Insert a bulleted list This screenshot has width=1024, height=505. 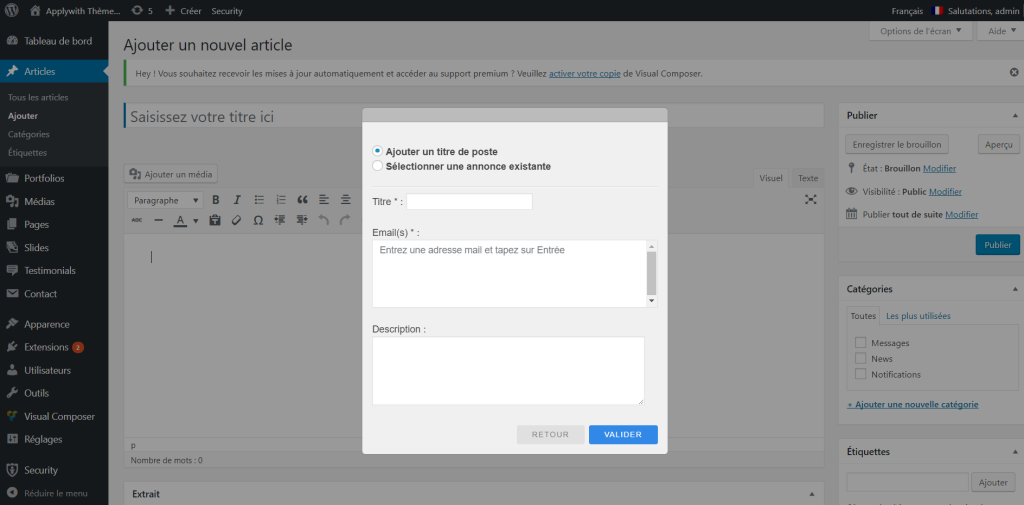coord(259,200)
